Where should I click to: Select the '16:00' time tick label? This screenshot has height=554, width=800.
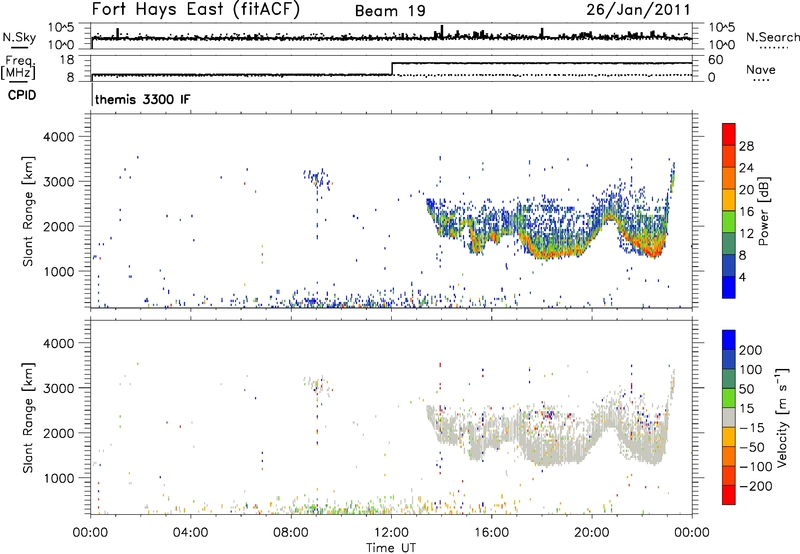[491, 533]
